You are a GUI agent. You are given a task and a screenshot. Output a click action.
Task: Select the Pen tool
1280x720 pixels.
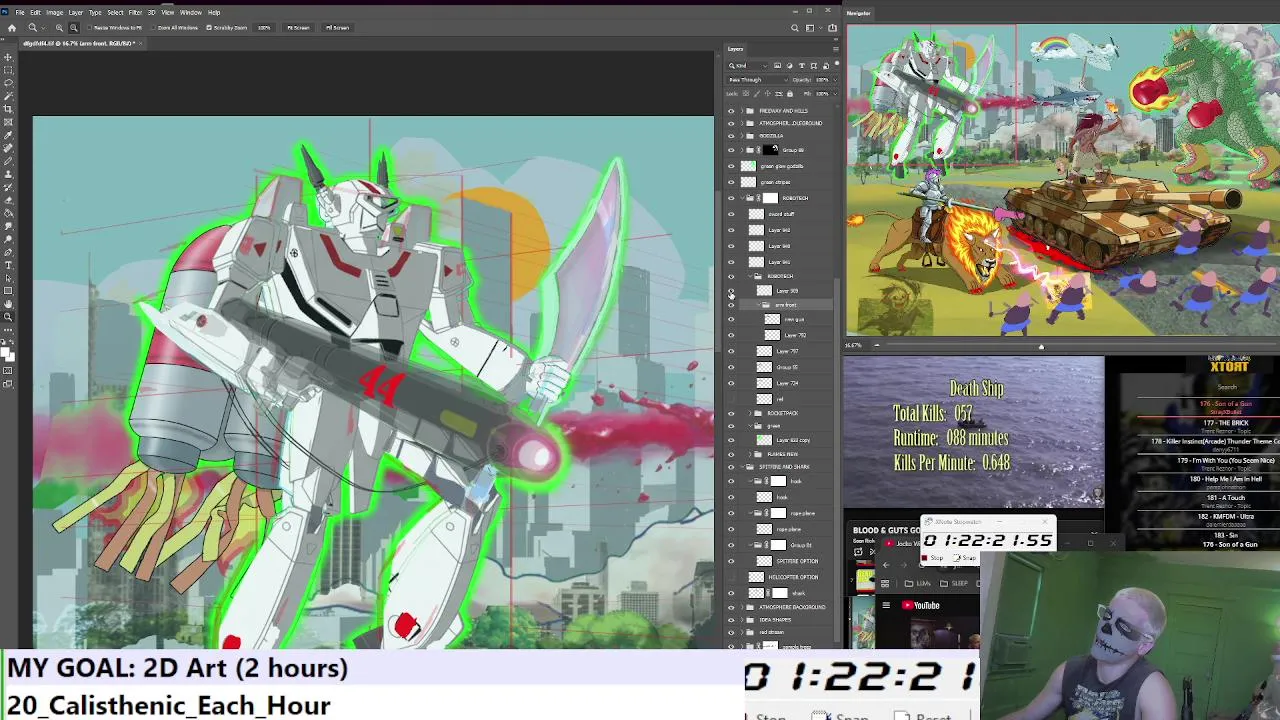[x=8, y=252]
